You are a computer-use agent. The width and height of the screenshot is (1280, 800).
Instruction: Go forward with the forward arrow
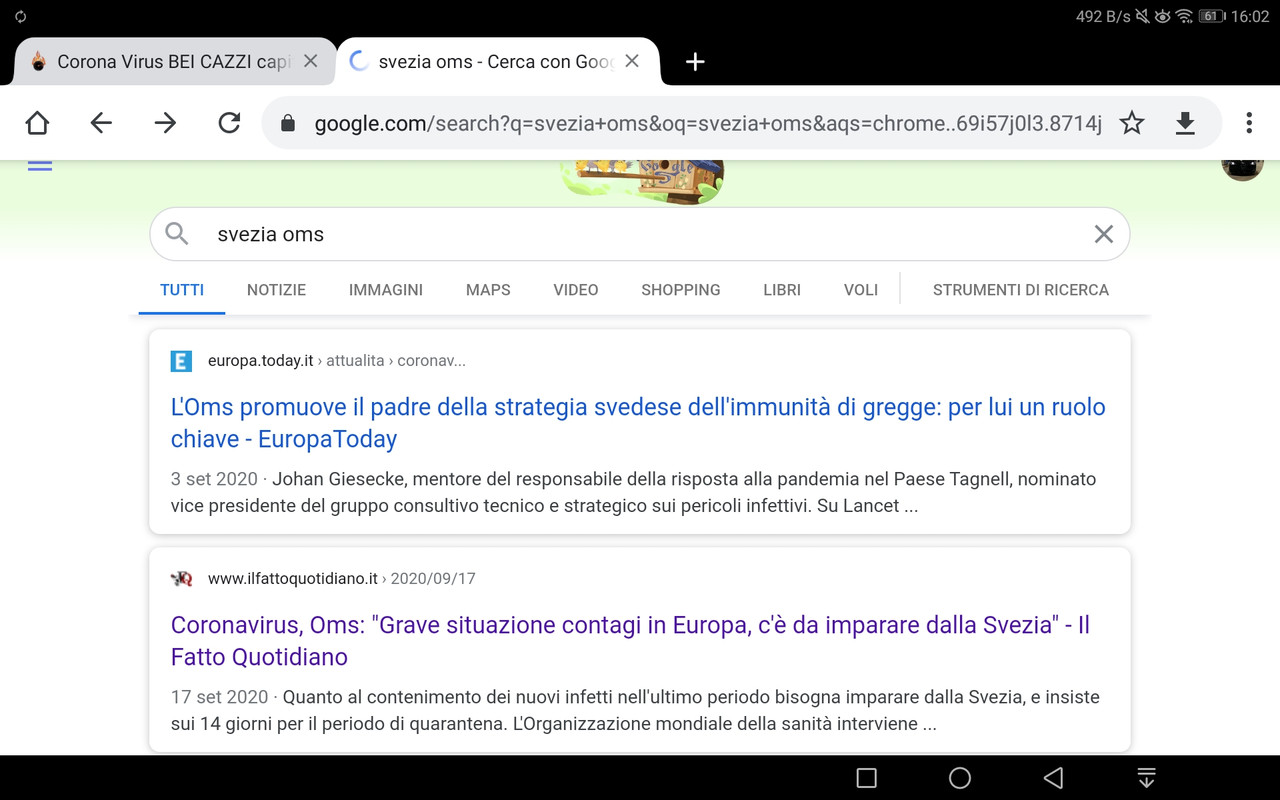(x=165, y=123)
